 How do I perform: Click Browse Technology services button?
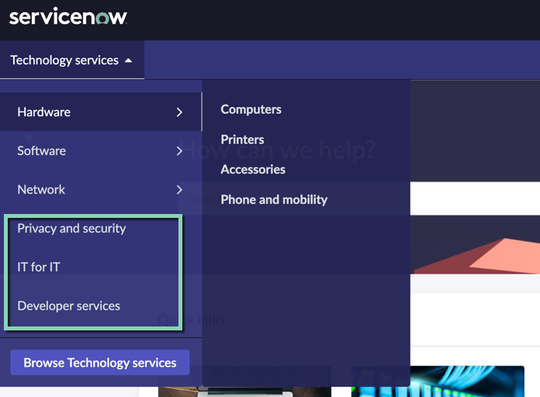(100, 363)
